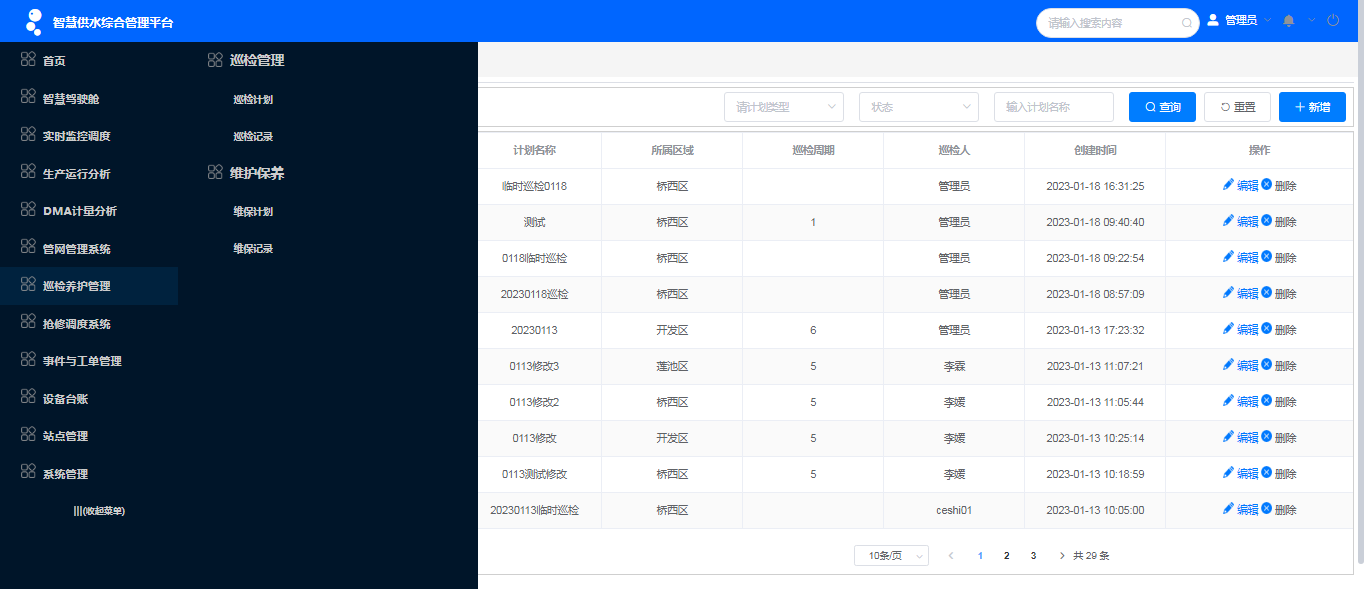The width and height of the screenshot is (1364, 589).
Task: Click delete icon for 20230118巡检 row
Action: (x=1267, y=293)
